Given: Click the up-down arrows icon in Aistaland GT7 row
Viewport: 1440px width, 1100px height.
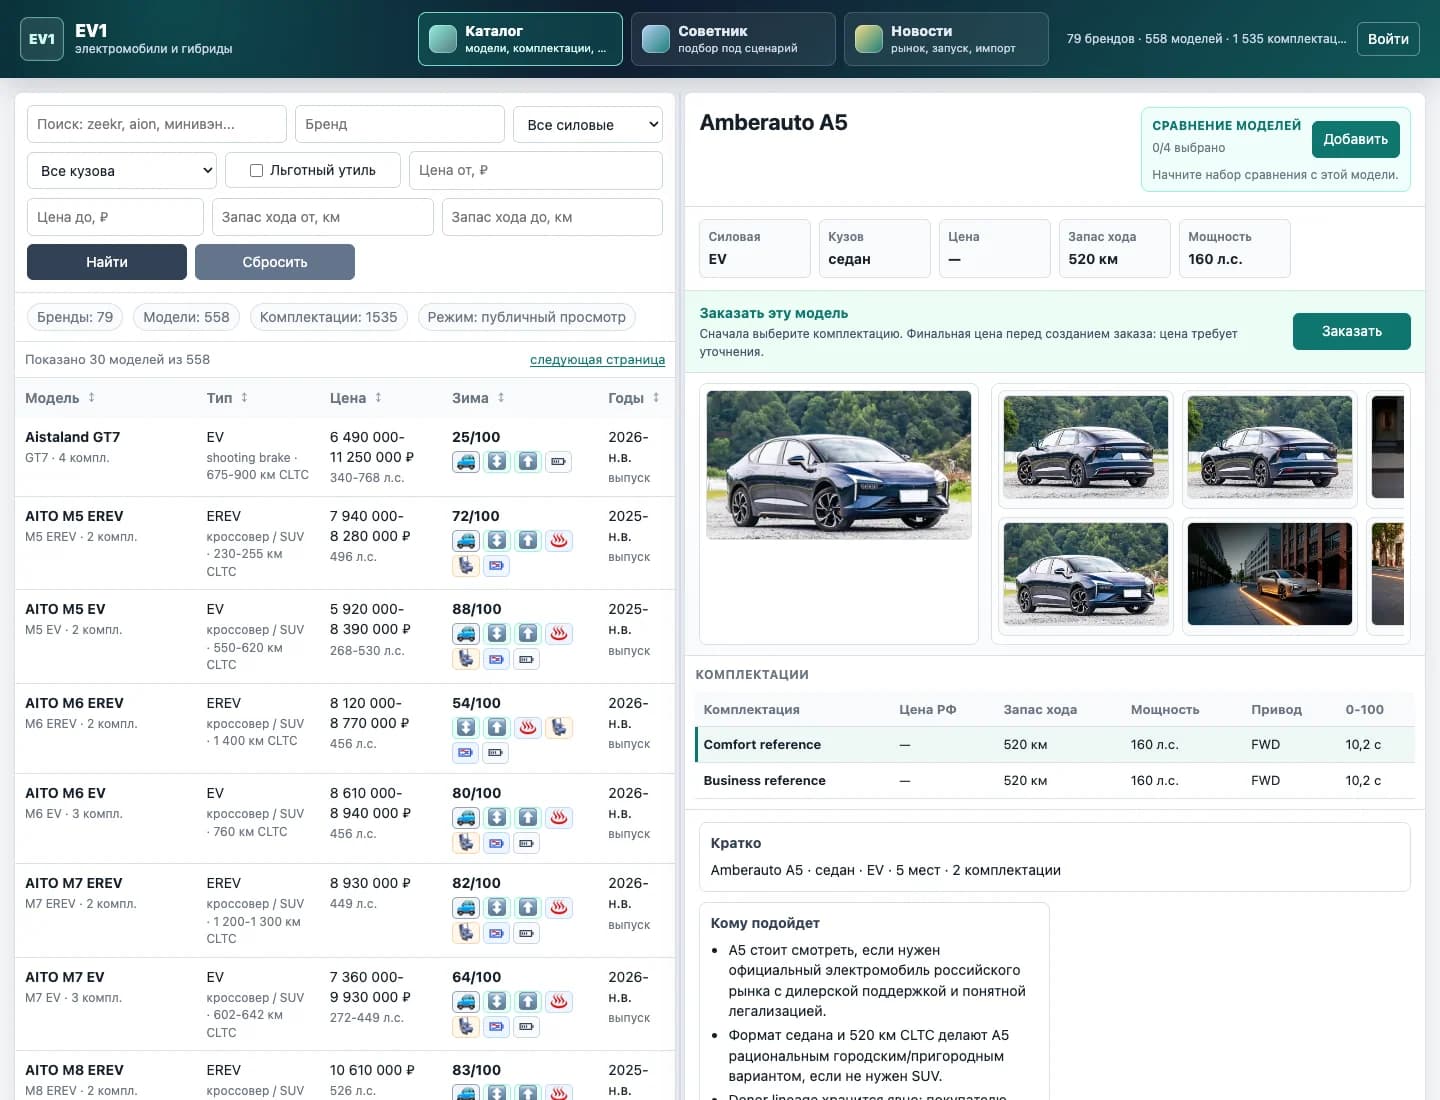Looking at the screenshot, I should pyautogui.click(x=496, y=461).
